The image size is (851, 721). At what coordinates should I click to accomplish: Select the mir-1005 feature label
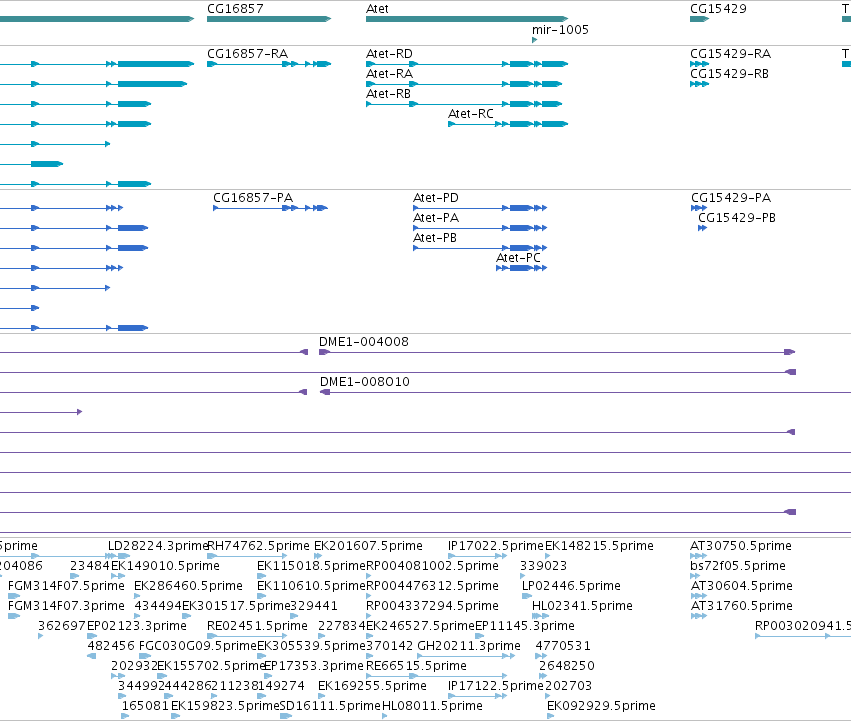[x=560, y=30]
